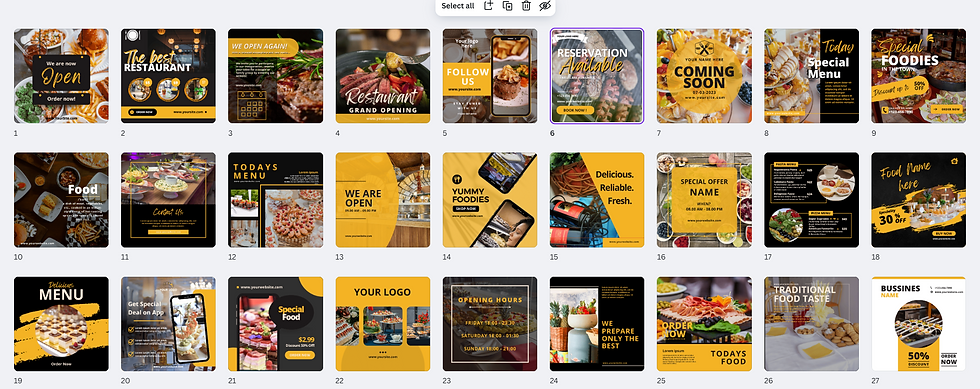Select 'Restaurant Grand Opening' page 4 thumbnail

[x=382, y=76]
